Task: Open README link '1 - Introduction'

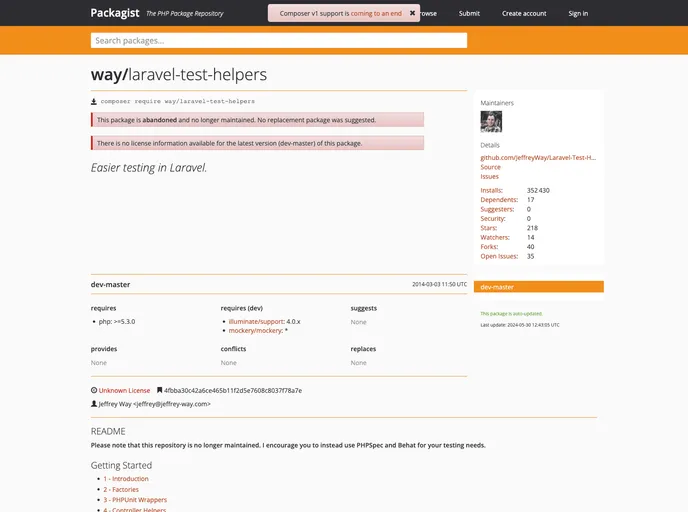Action: tap(126, 479)
